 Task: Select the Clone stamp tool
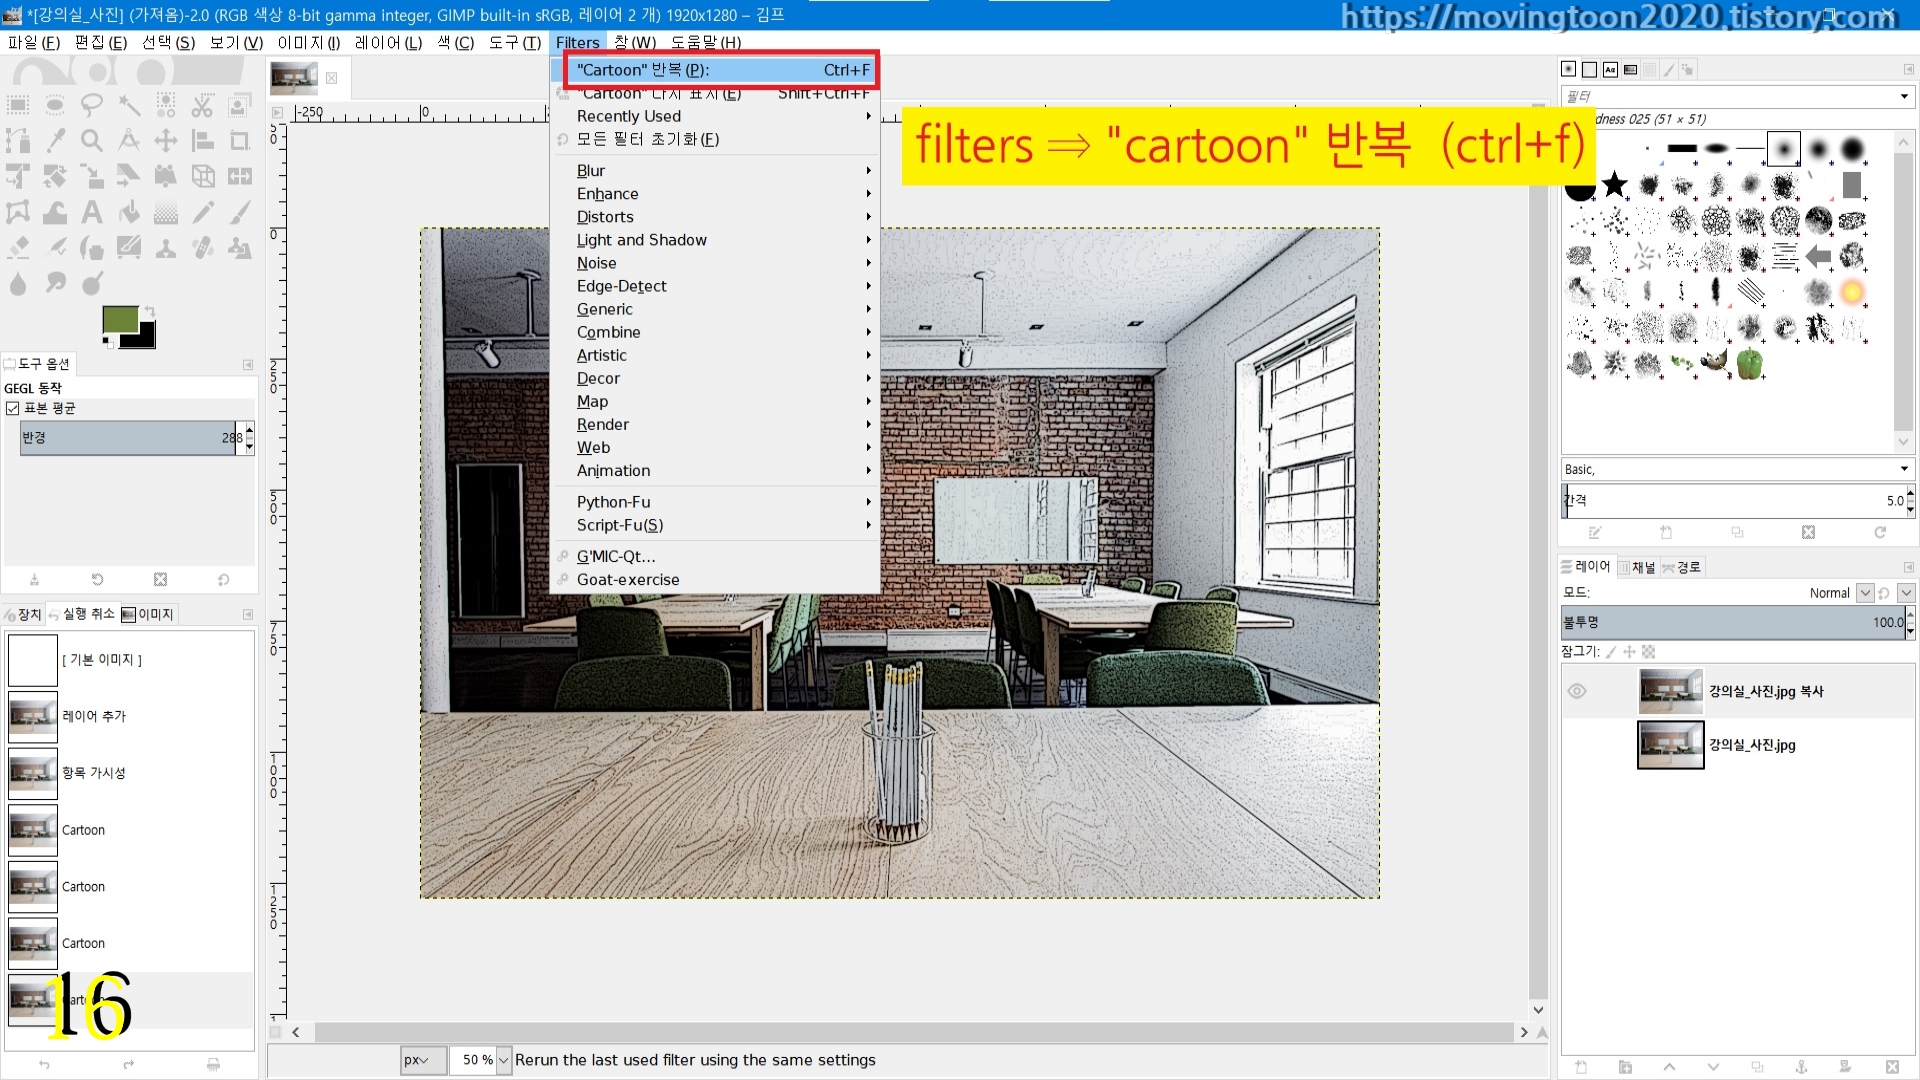pos(166,249)
